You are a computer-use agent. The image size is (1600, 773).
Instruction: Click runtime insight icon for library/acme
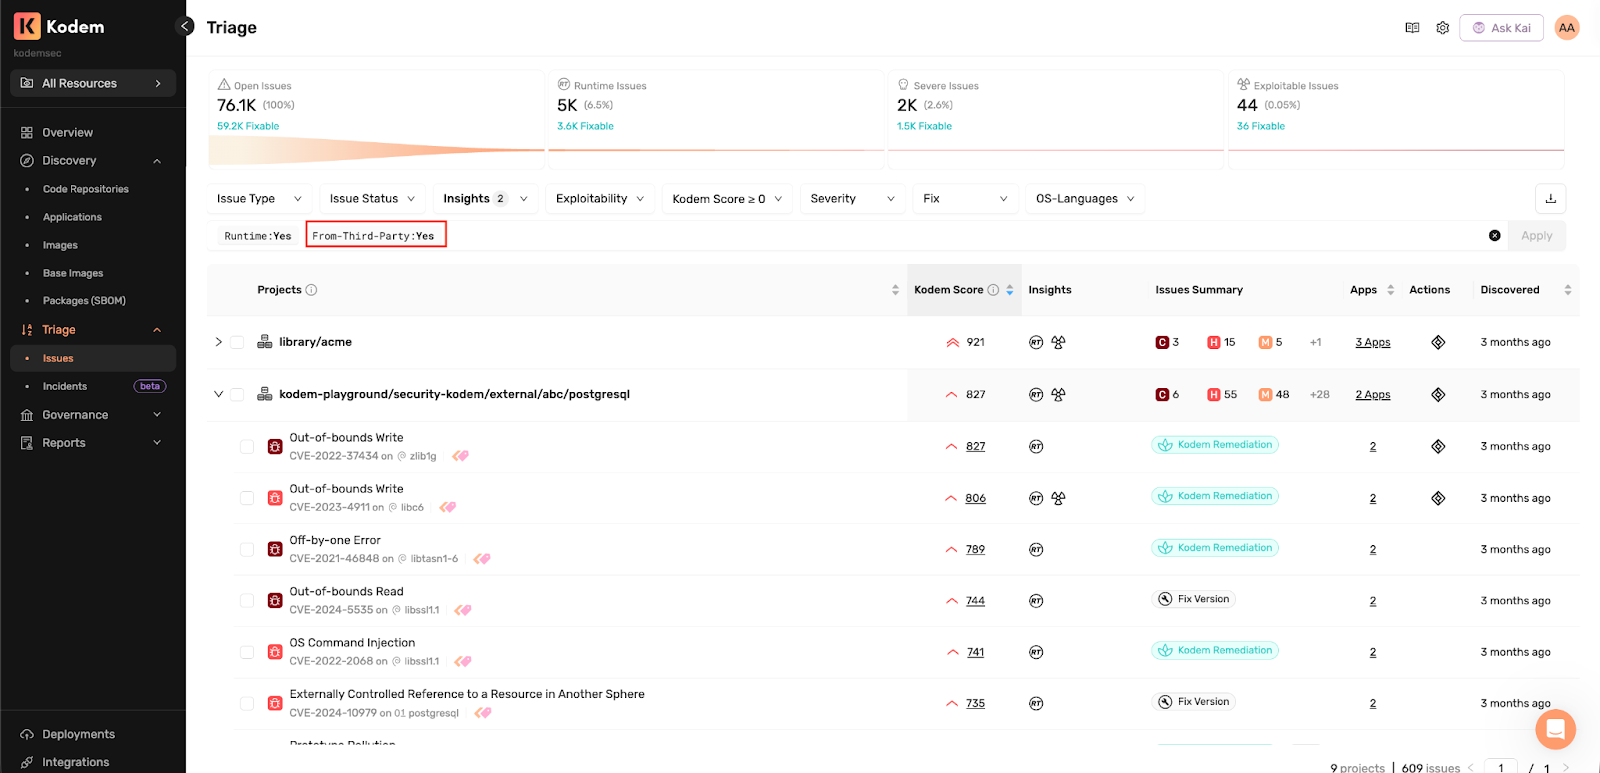[x=1036, y=342]
